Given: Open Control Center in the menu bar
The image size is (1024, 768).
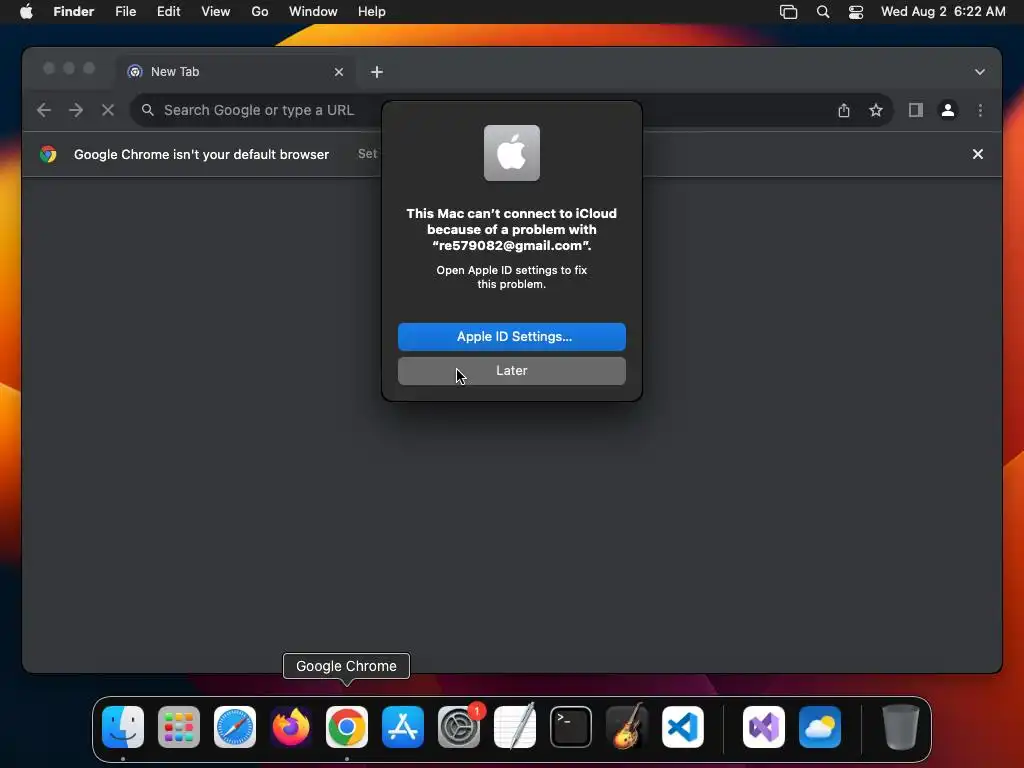Looking at the screenshot, I should (856, 12).
